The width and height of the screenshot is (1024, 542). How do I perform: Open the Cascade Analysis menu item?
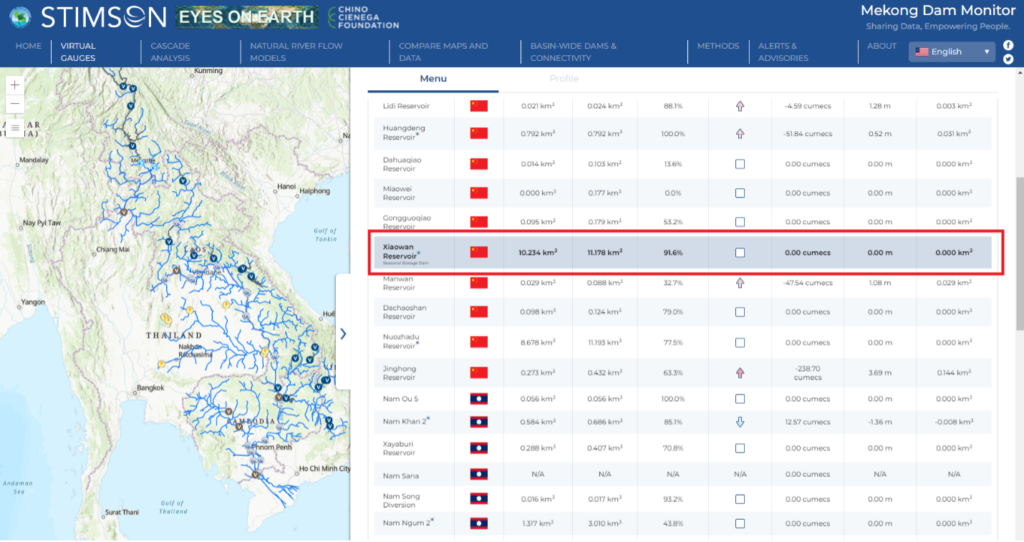click(170, 52)
